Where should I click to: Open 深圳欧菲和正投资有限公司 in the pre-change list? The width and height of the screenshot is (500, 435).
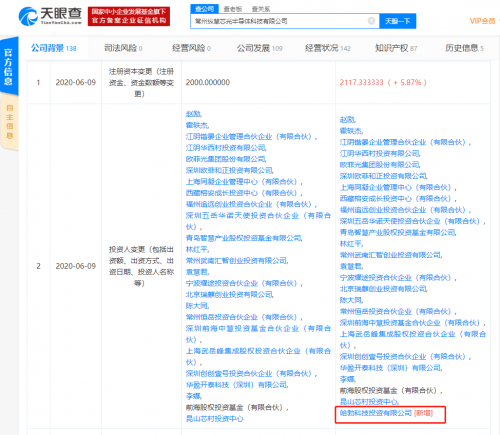(x=229, y=170)
